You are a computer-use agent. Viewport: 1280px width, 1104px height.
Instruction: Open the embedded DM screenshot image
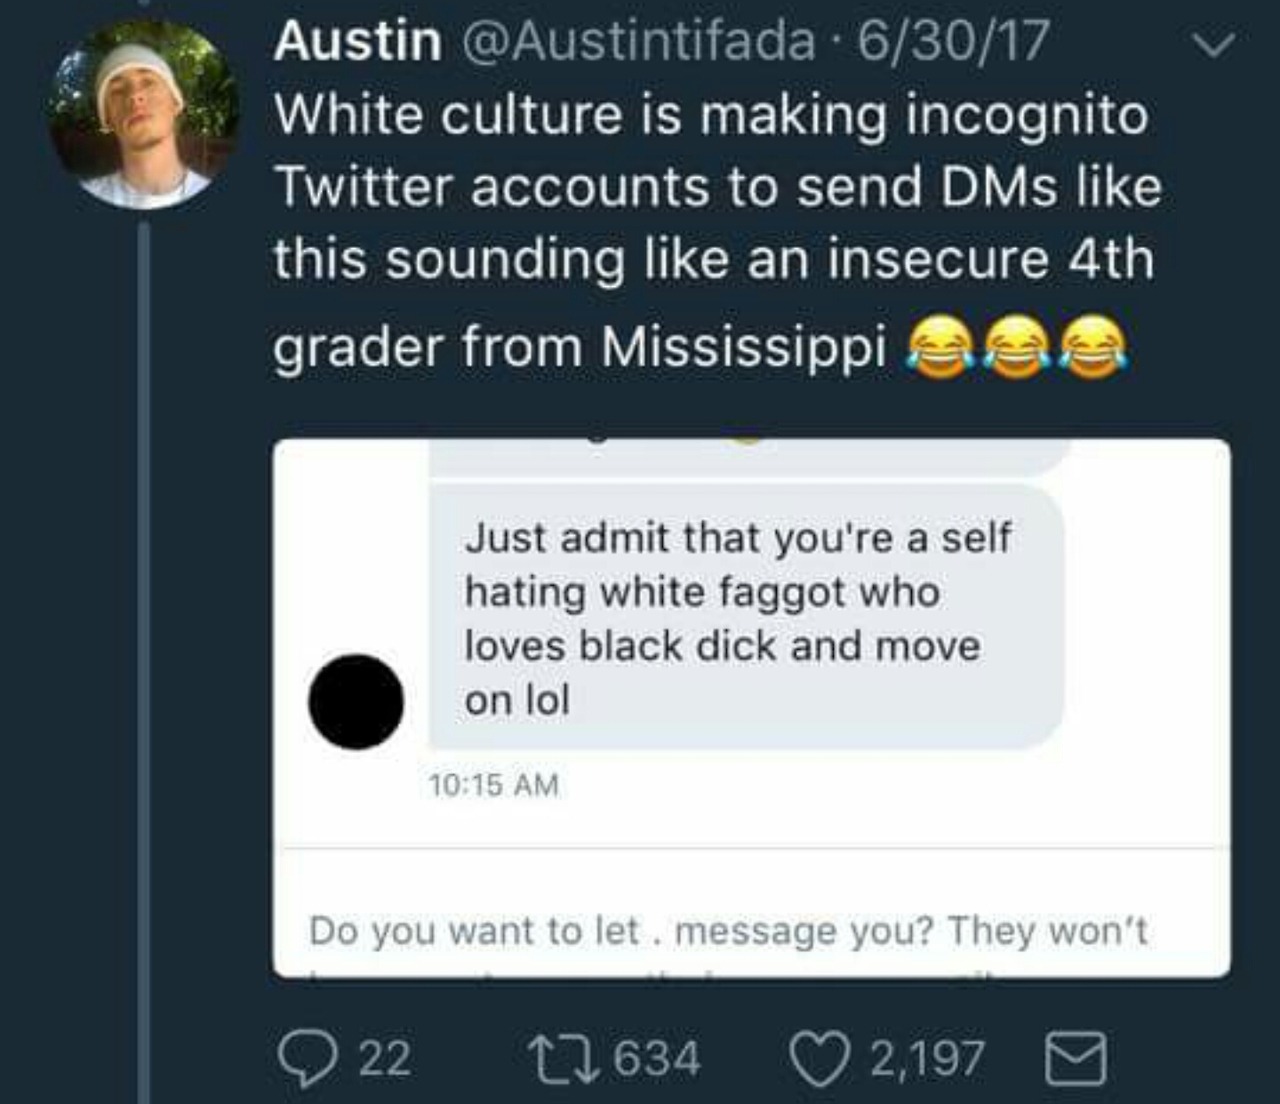pos(752,708)
